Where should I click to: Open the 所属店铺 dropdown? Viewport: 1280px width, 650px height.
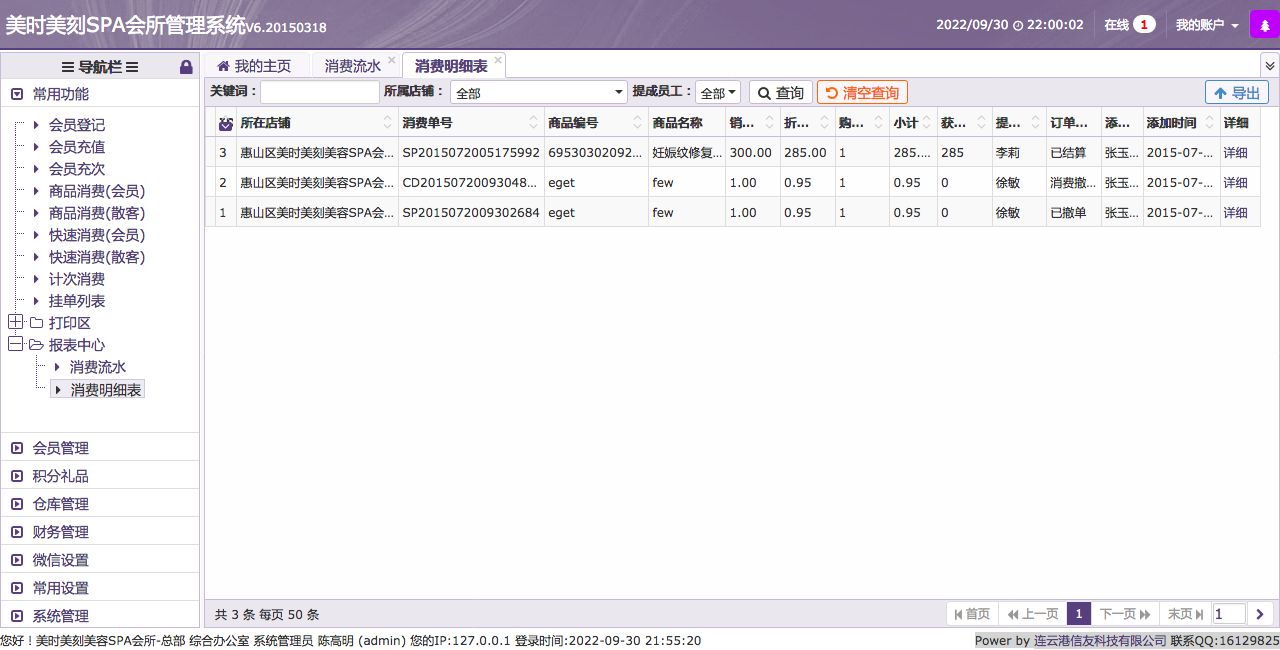pos(538,93)
